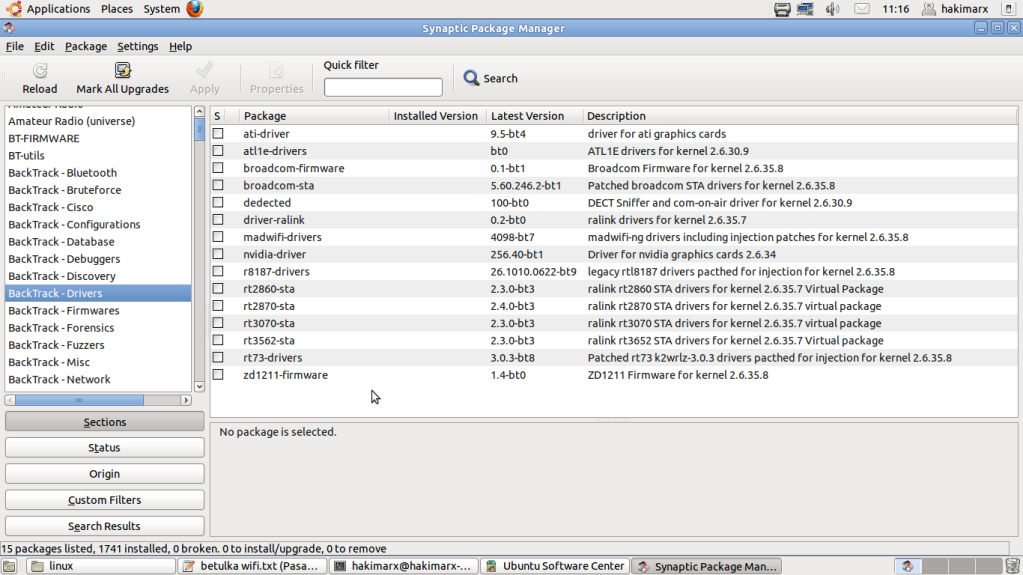Toggle the zd1211-firmware checkbox
Image resolution: width=1023 pixels, height=575 pixels.
pyautogui.click(x=218, y=375)
